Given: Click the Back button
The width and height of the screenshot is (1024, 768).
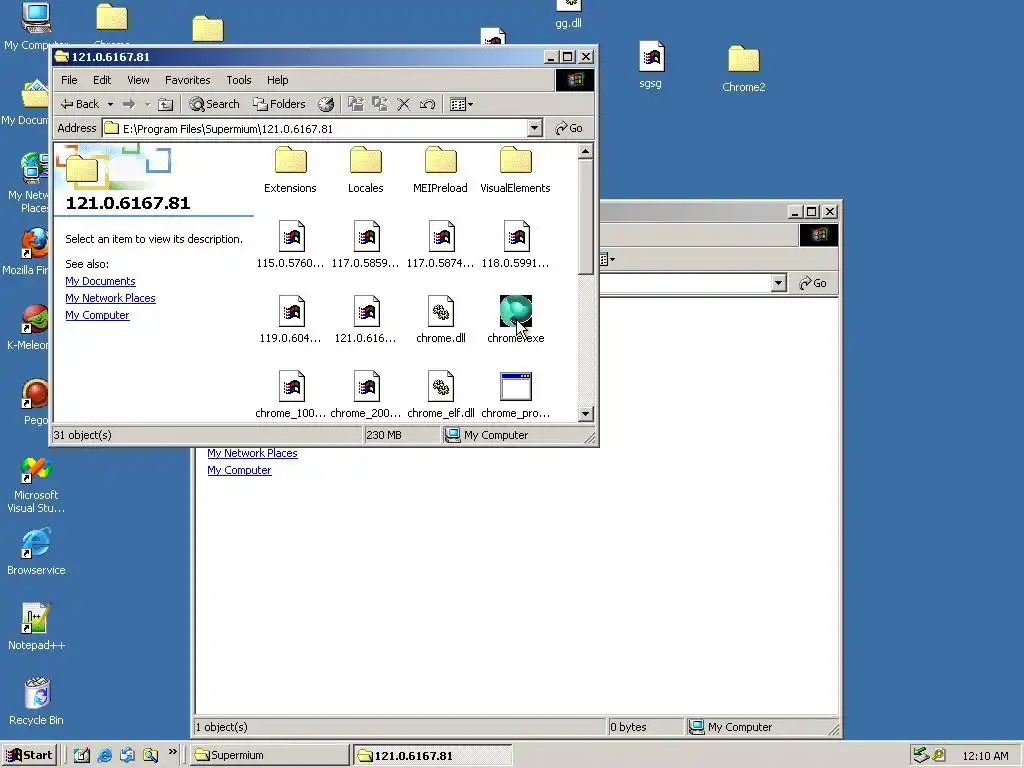Looking at the screenshot, I should (80, 104).
